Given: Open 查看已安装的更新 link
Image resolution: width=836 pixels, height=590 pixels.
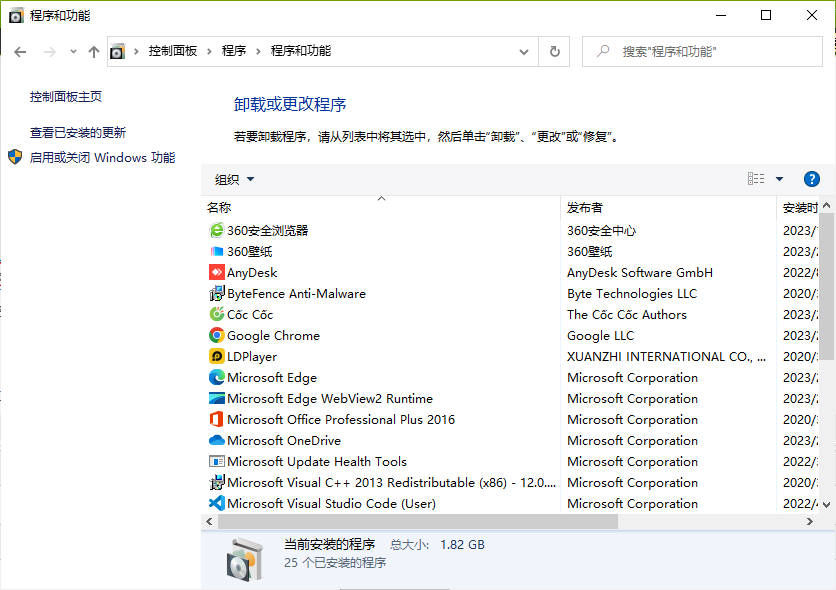Looking at the screenshot, I should tap(78, 132).
